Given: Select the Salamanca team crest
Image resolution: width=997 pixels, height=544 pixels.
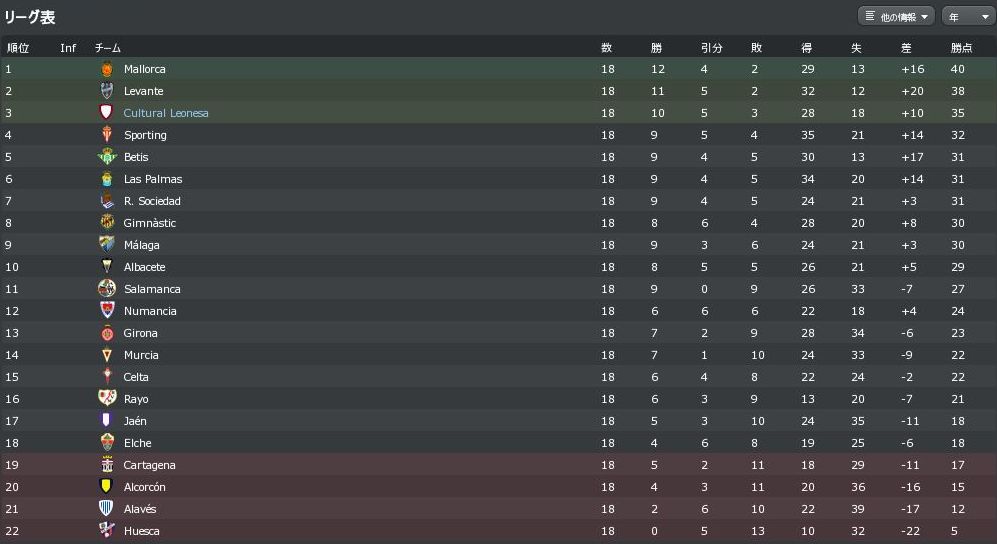Looking at the screenshot, I should point(107,289).
